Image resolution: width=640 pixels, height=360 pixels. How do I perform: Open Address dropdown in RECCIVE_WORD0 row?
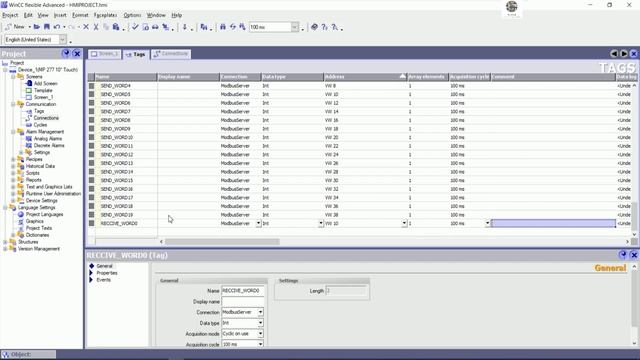[404, 223]
